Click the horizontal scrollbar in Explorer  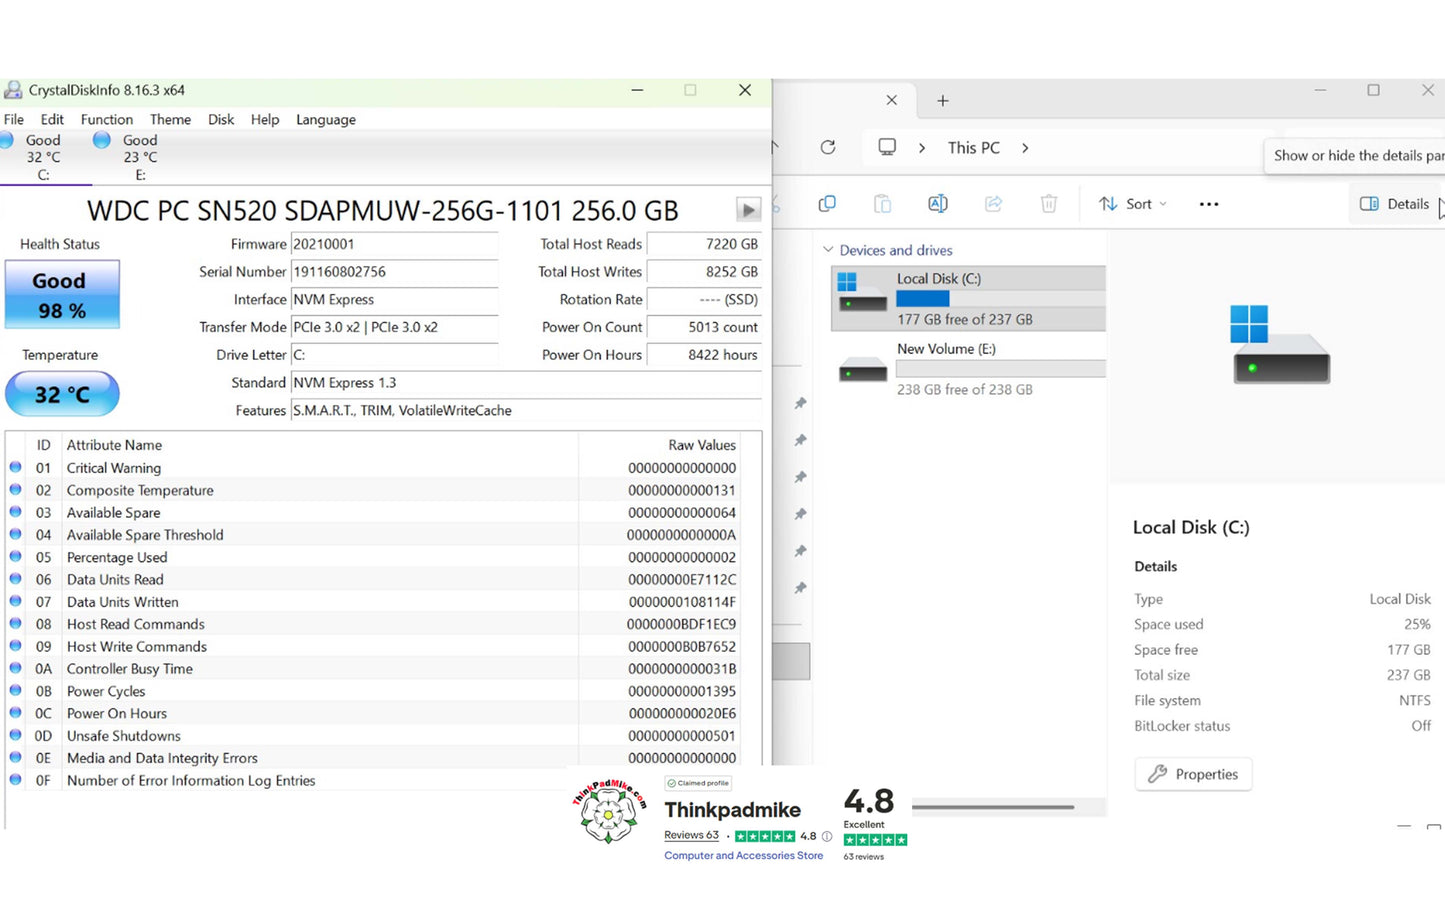click(993, 807)
